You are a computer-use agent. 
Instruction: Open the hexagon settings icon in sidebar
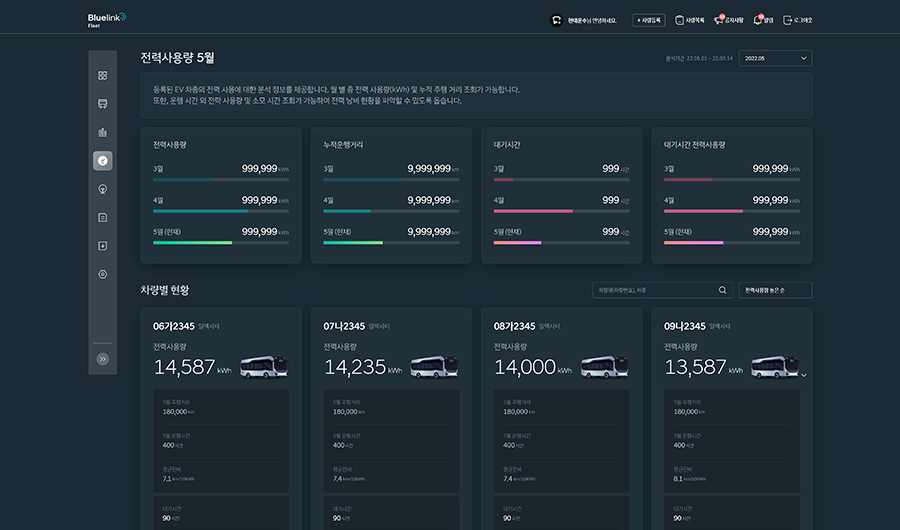pos(102,274)
